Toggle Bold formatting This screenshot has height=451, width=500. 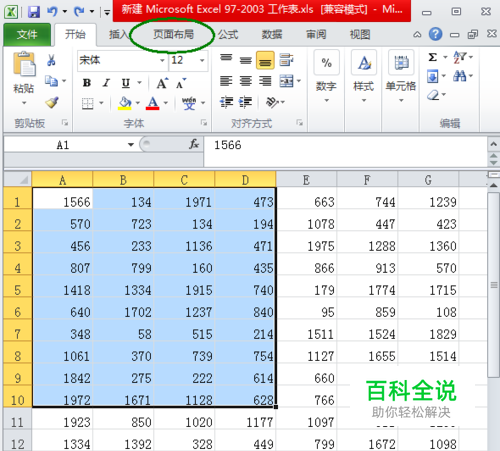[x=87, y=83]
